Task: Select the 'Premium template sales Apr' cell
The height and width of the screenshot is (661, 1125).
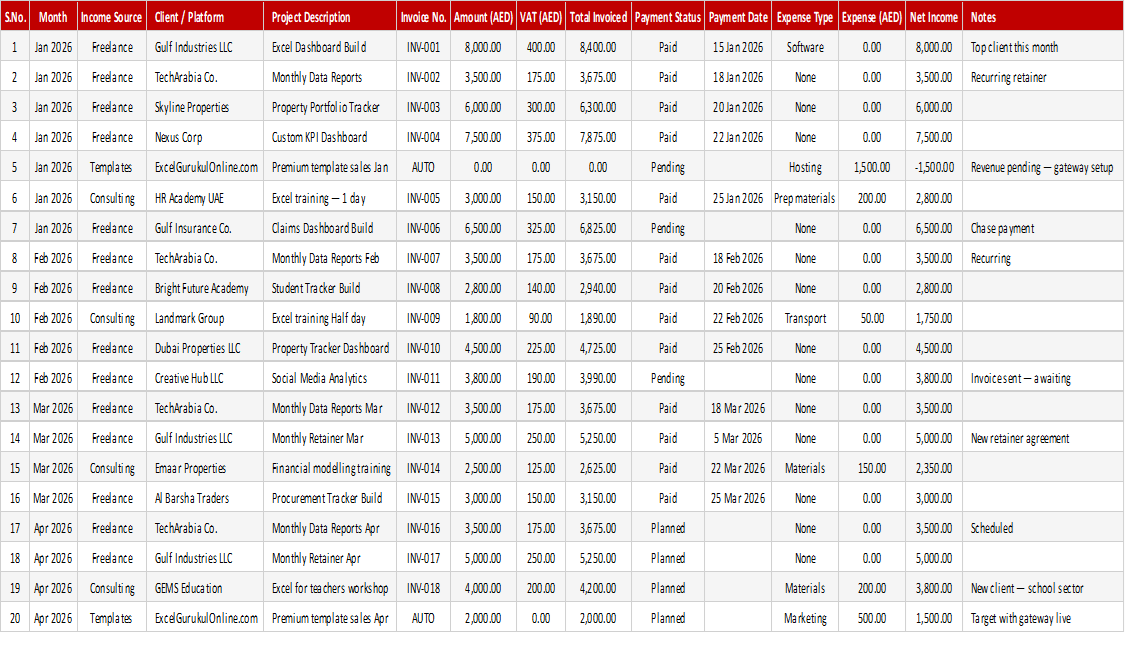Action: coord(329,618)
